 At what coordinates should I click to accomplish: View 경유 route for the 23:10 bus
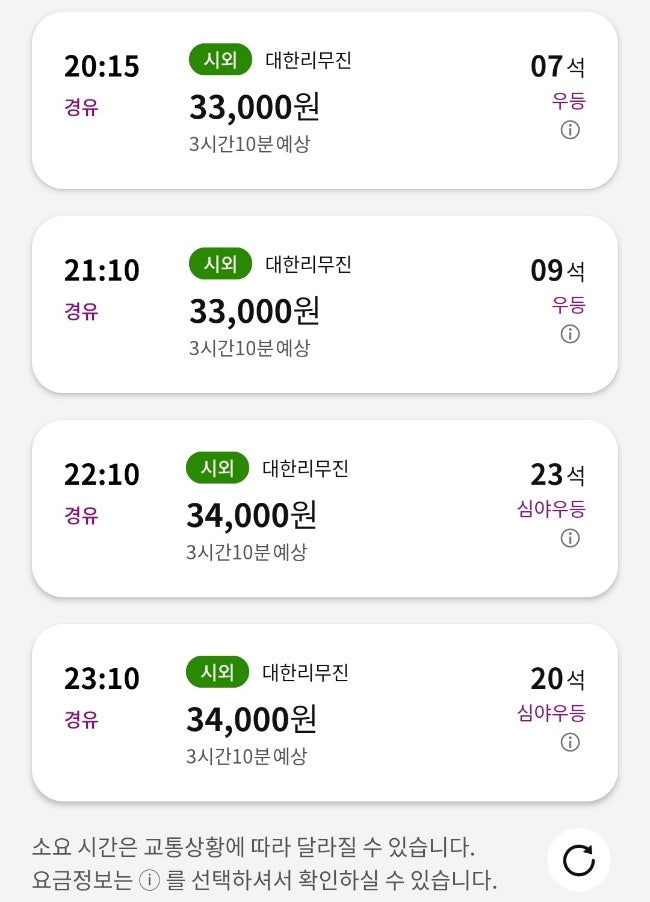click(x=81, y=720)
